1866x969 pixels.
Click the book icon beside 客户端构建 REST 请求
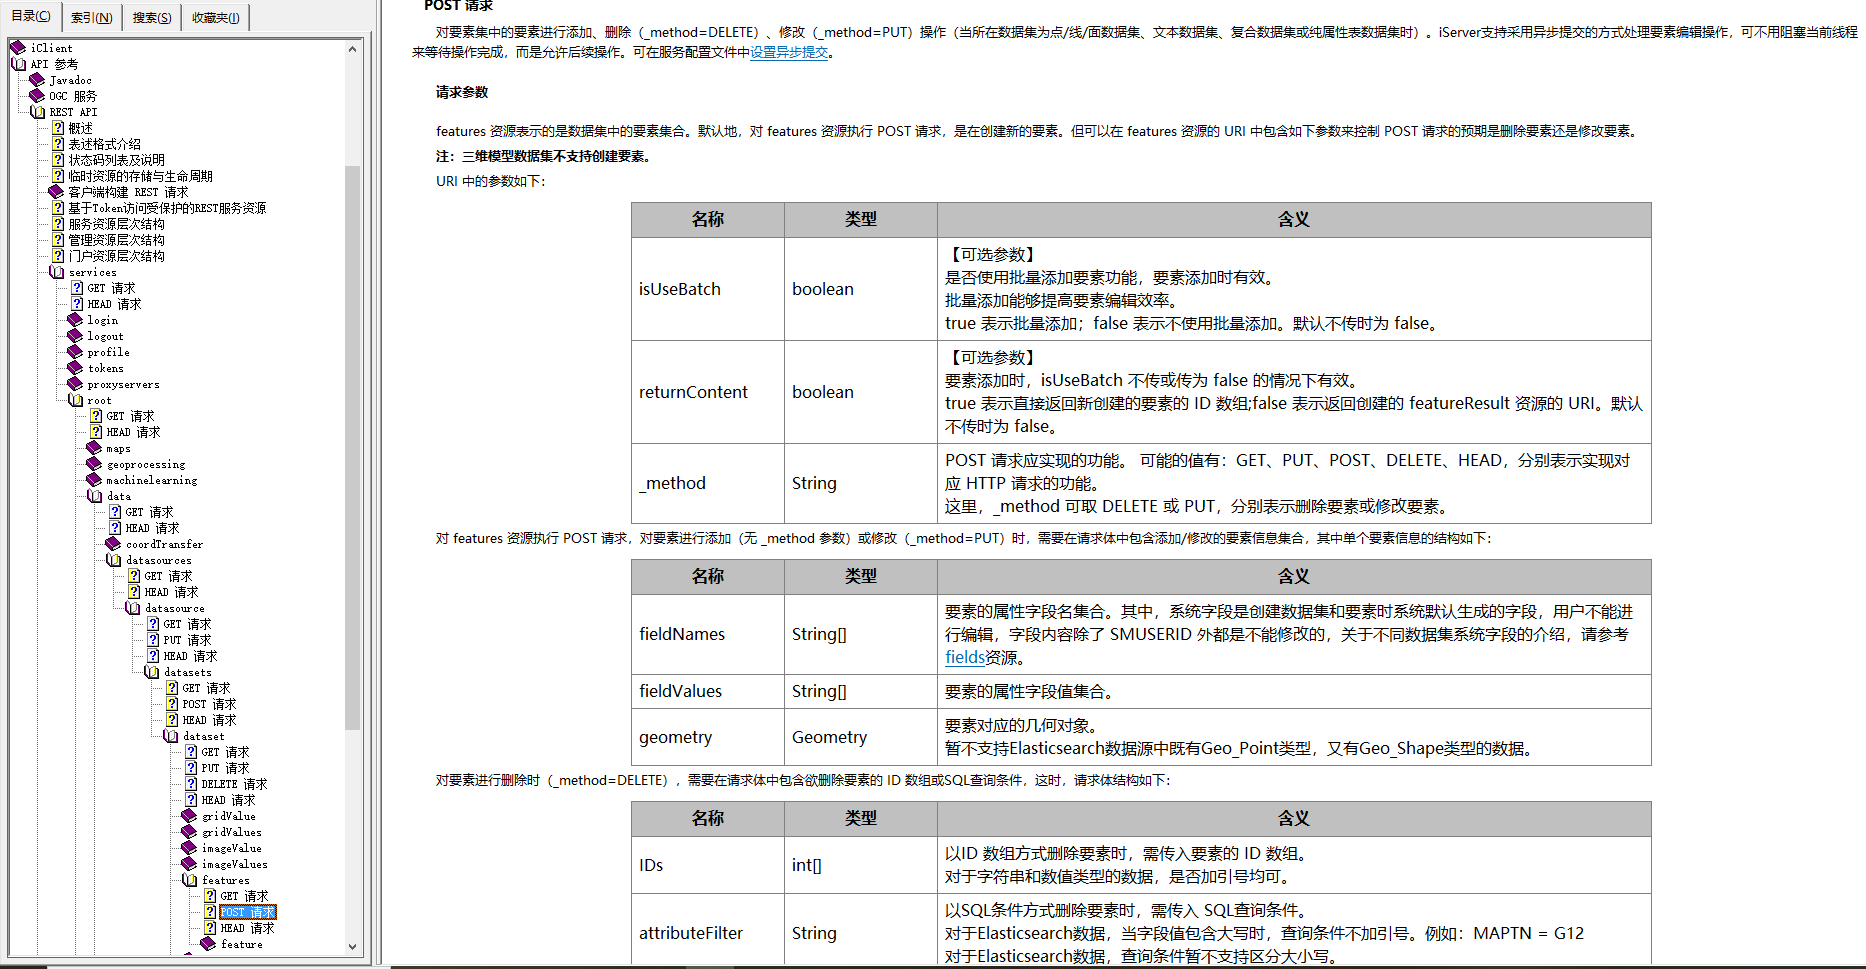[x=56, y=192]
